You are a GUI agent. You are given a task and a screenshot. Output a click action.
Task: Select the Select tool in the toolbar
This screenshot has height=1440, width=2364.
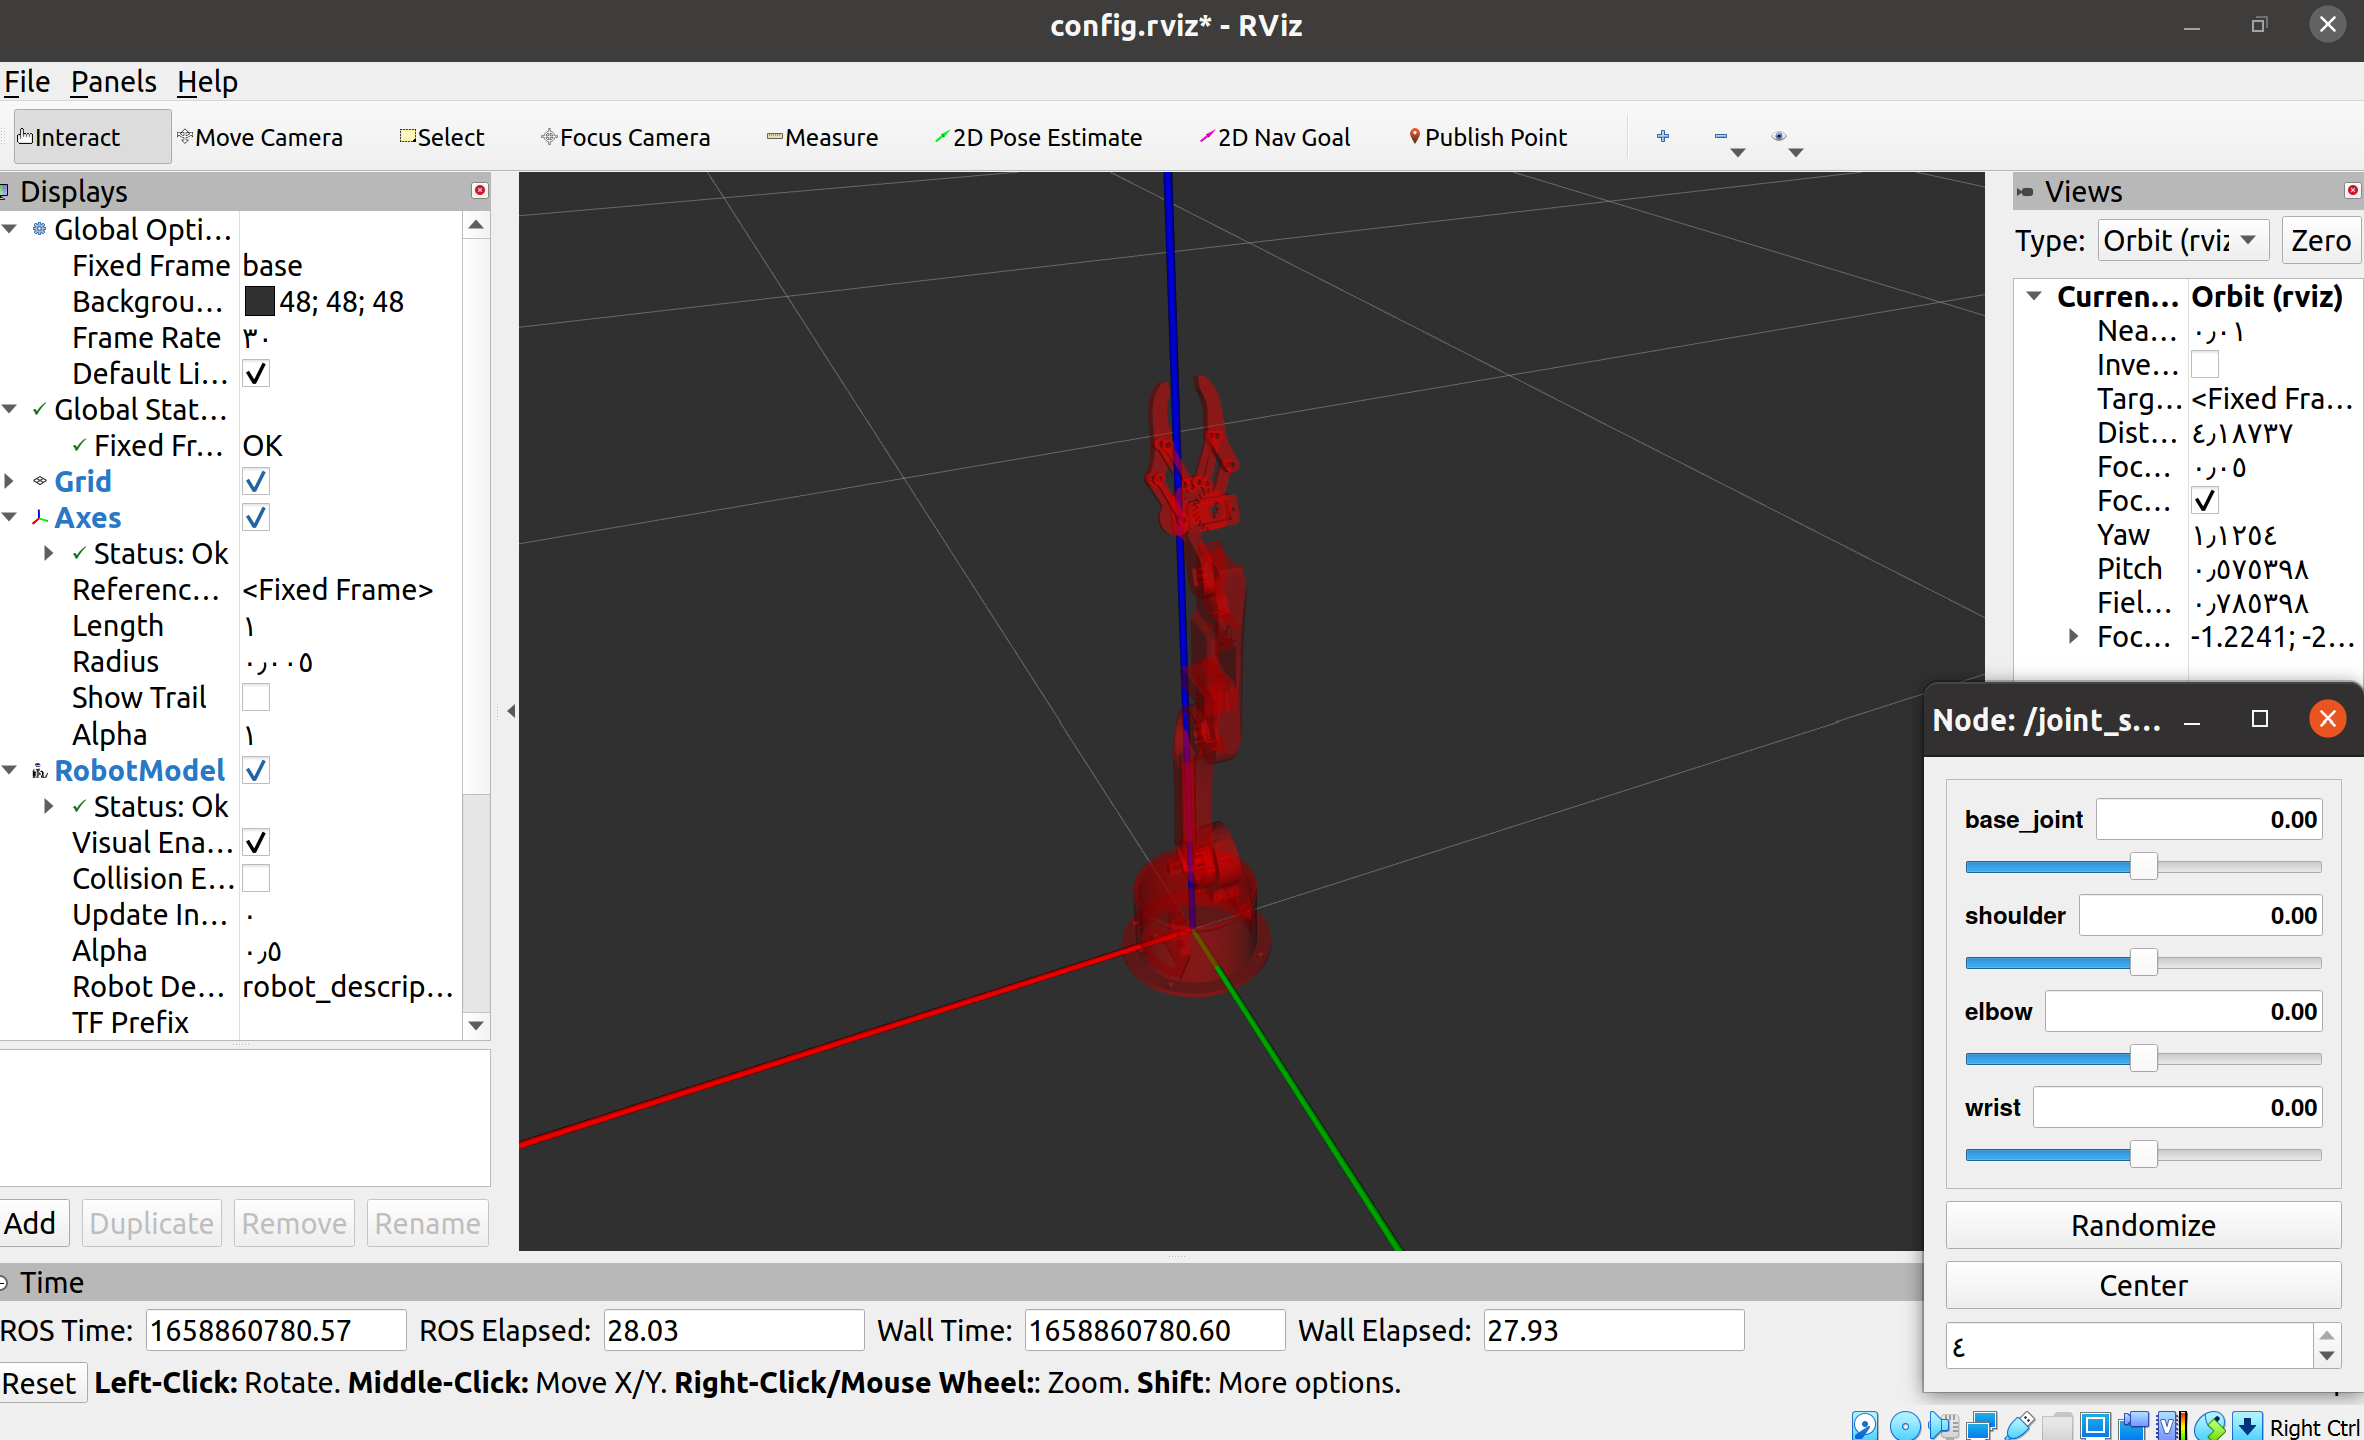coord(441,136)
